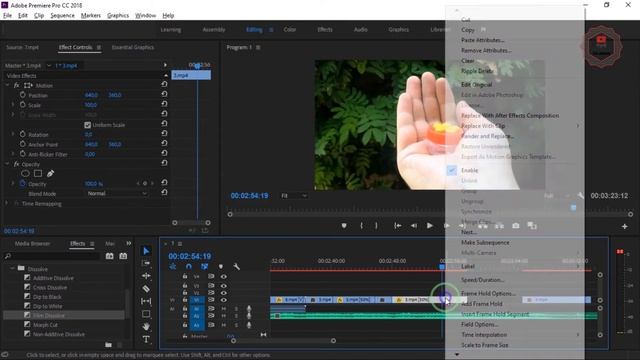
Task: Mute audio track A1
Action: tap(224, 309)
